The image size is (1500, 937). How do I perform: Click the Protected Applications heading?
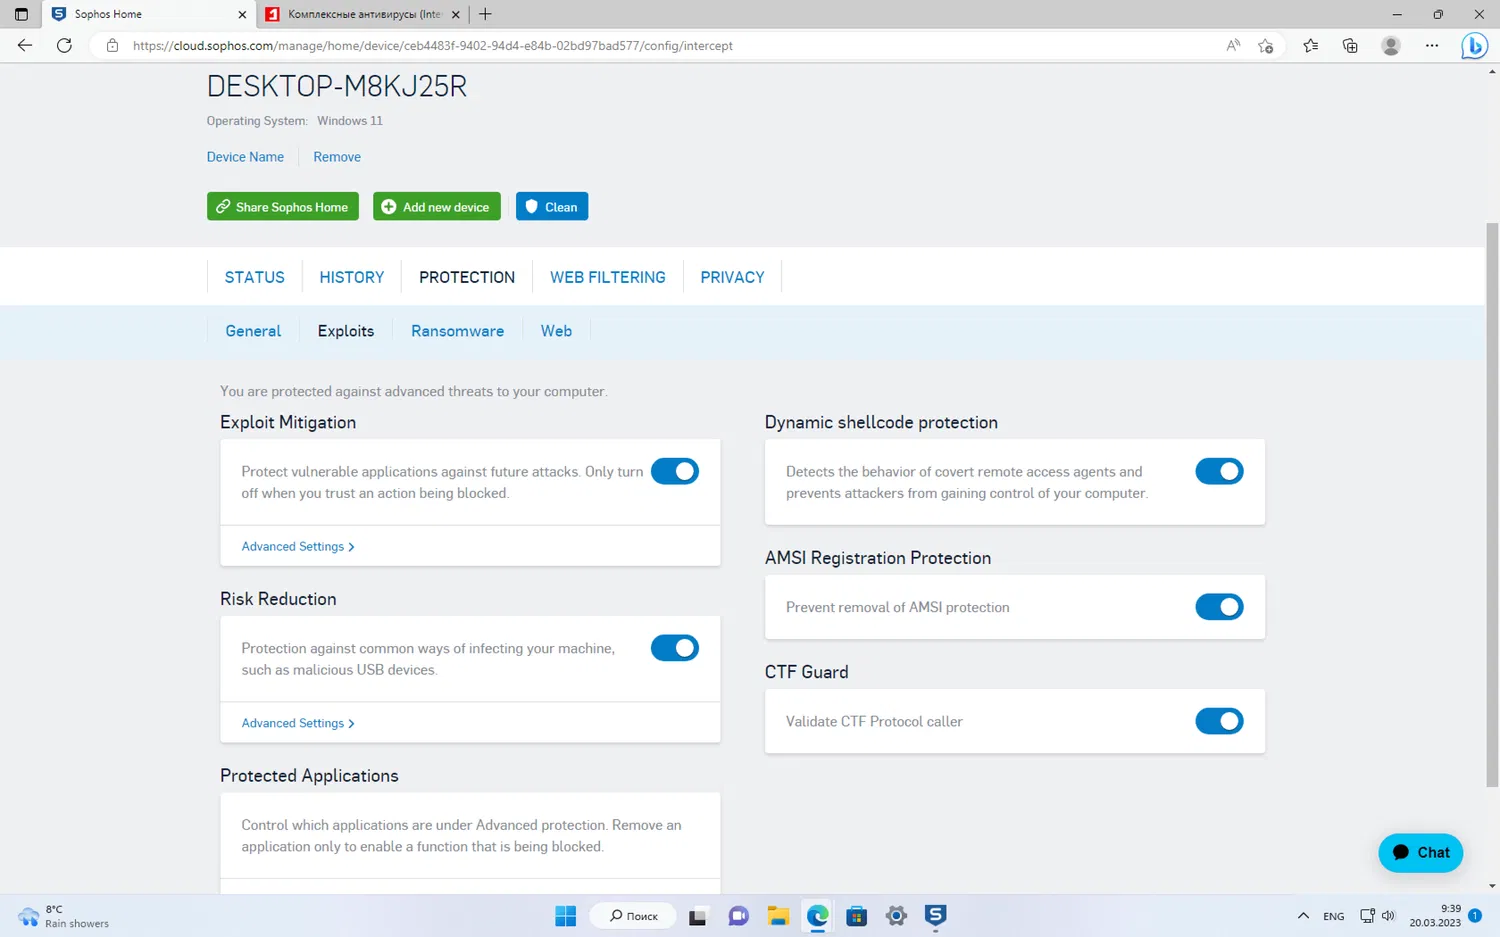click(x=309, y=776)
